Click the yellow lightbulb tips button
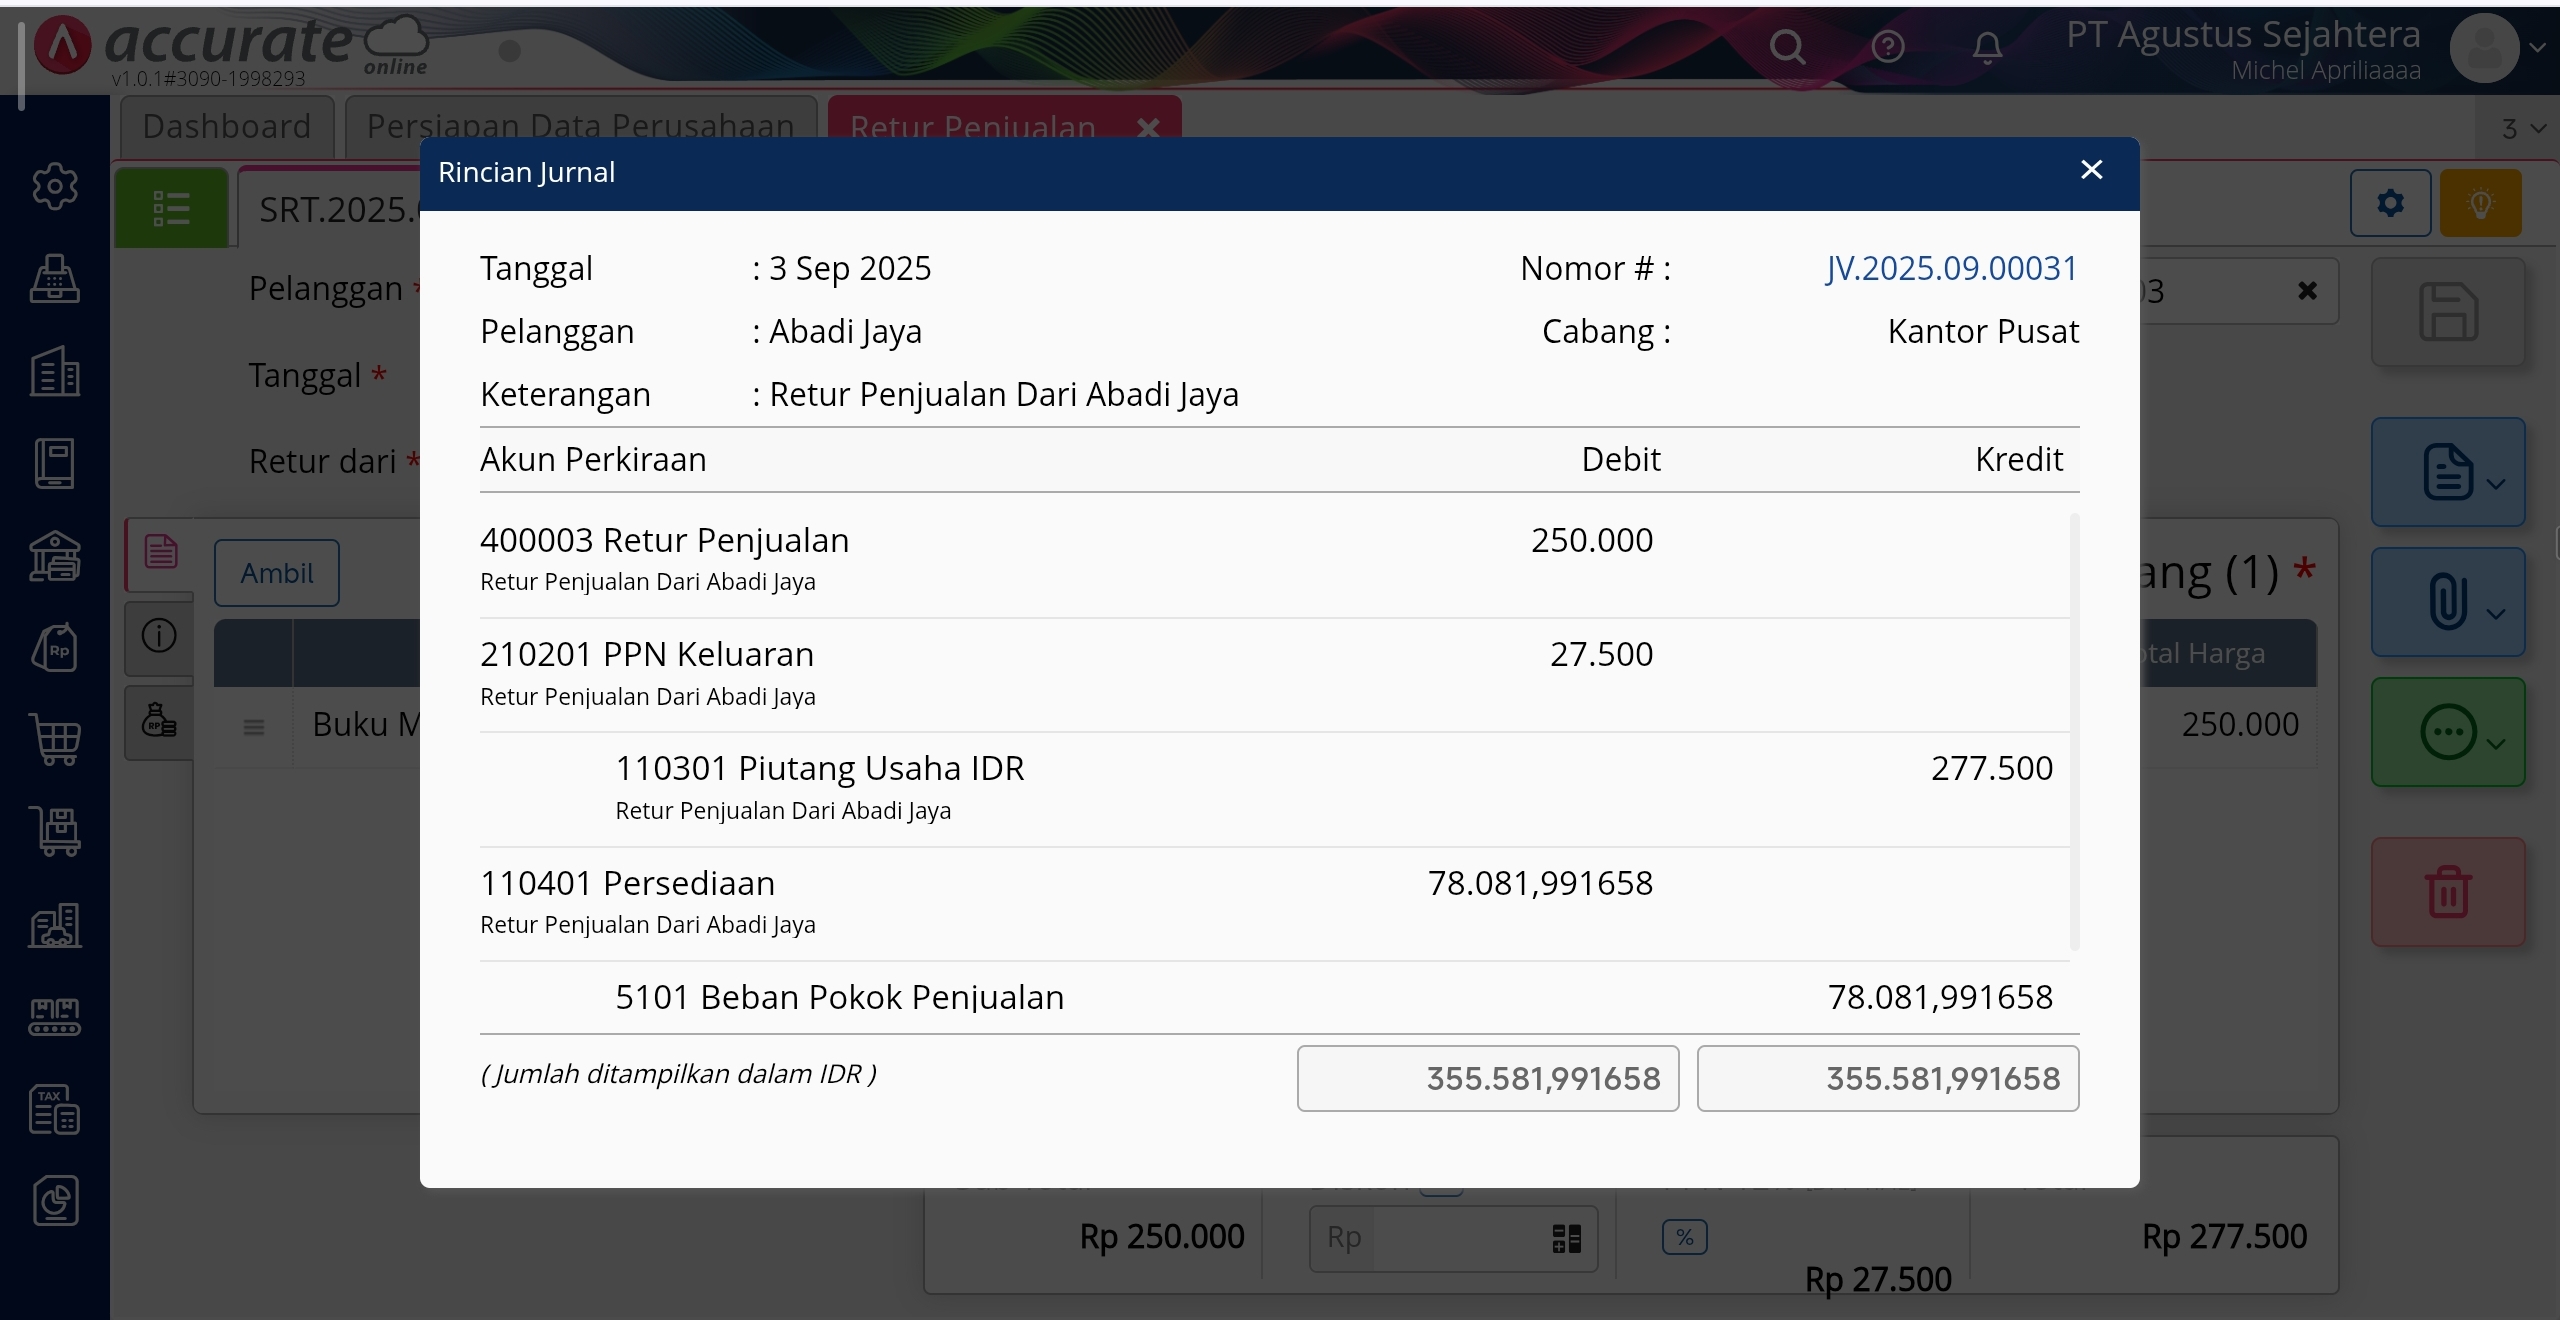The width and height of the screenshot is (2560, 1320). click(x=2480, y=204)
